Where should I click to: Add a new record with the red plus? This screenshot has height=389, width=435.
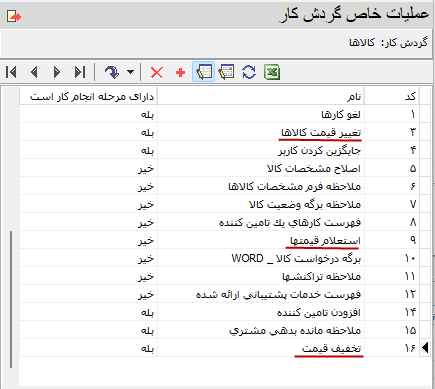pyautogui.click(x=180, y=72)
